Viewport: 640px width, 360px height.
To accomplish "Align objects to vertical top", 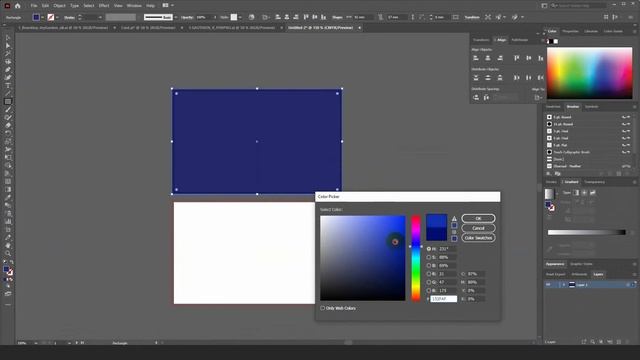I will 517,58.
